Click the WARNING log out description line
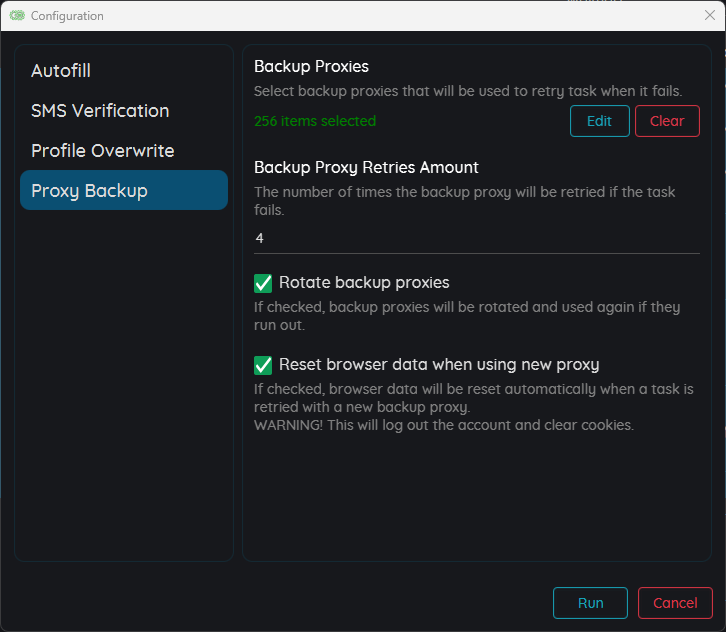 click(444, 425)
